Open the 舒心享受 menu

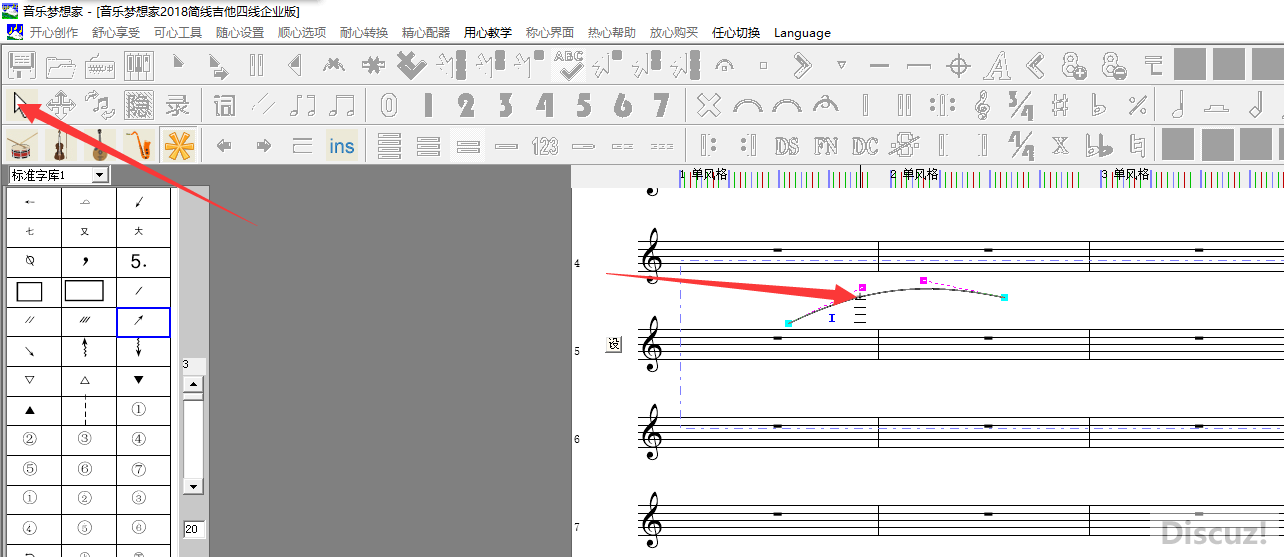116,32
